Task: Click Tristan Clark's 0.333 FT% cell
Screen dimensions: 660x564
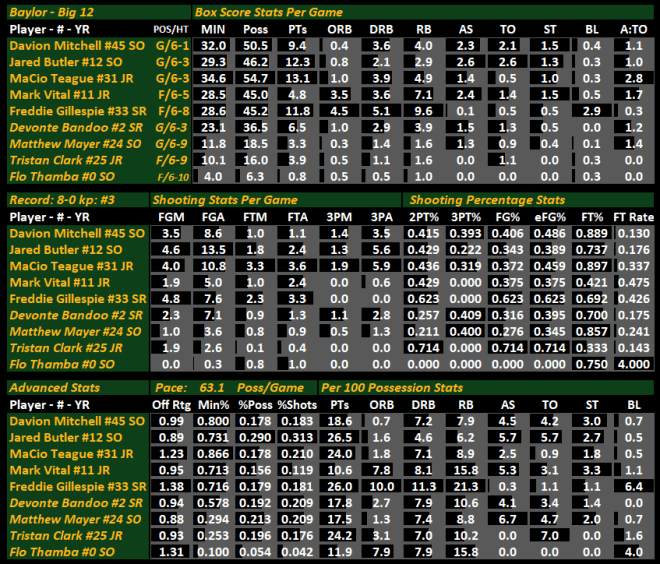Action: 592,348
